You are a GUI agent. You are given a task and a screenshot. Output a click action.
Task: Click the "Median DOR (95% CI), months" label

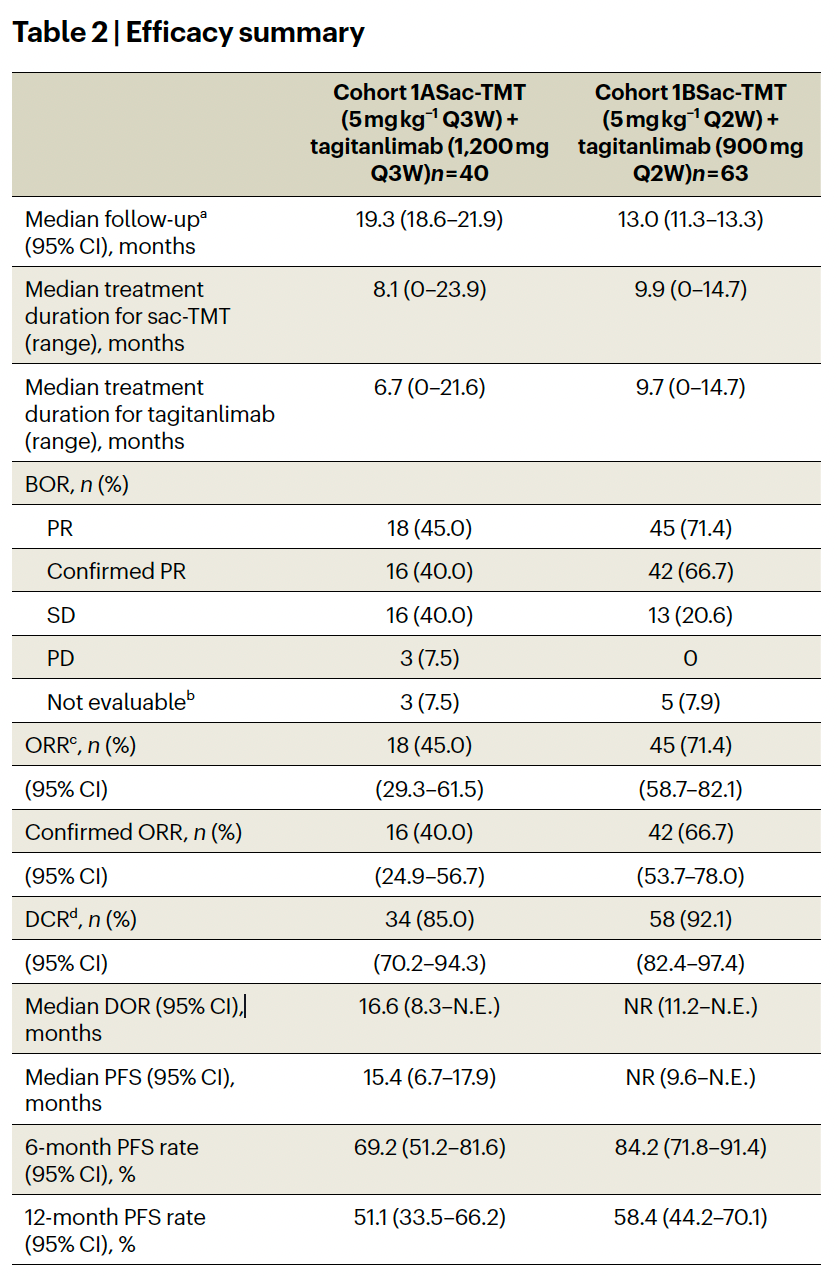pyautogui.click(x=134, y=1019)
